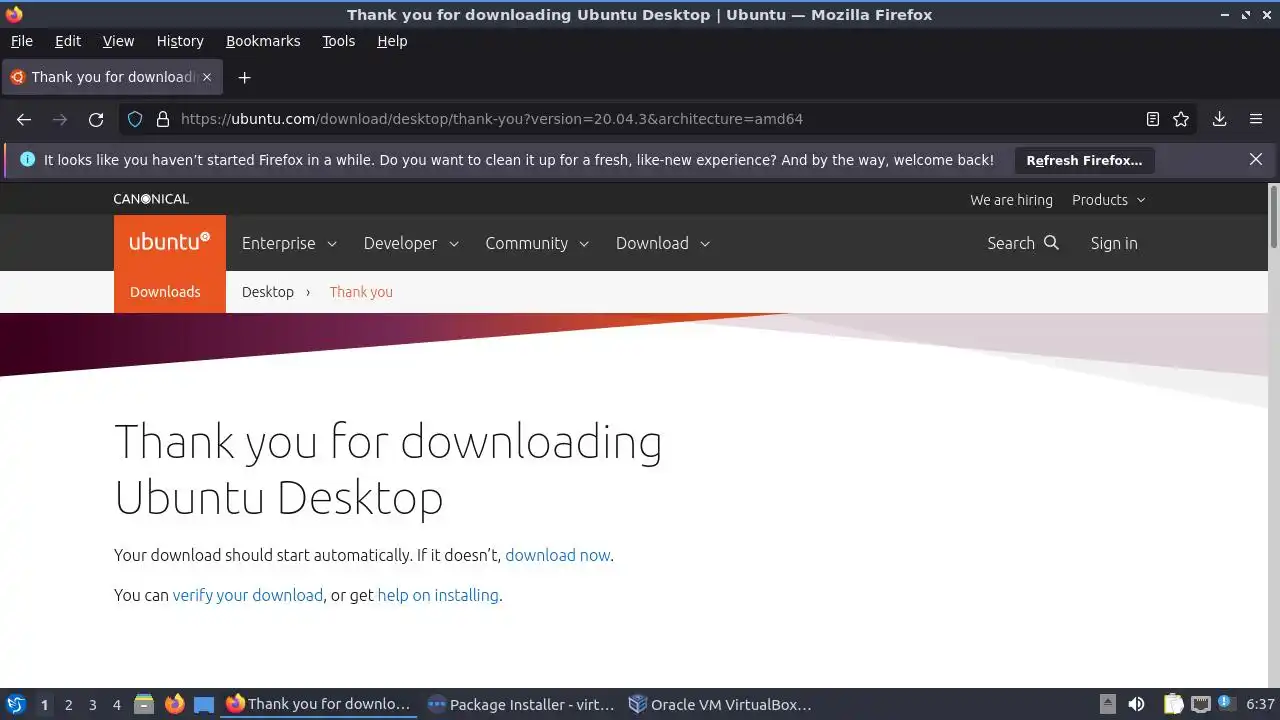
Task: Open the 'We are hiring' link
Action: pyautogui.click(x=1011, y=200)
